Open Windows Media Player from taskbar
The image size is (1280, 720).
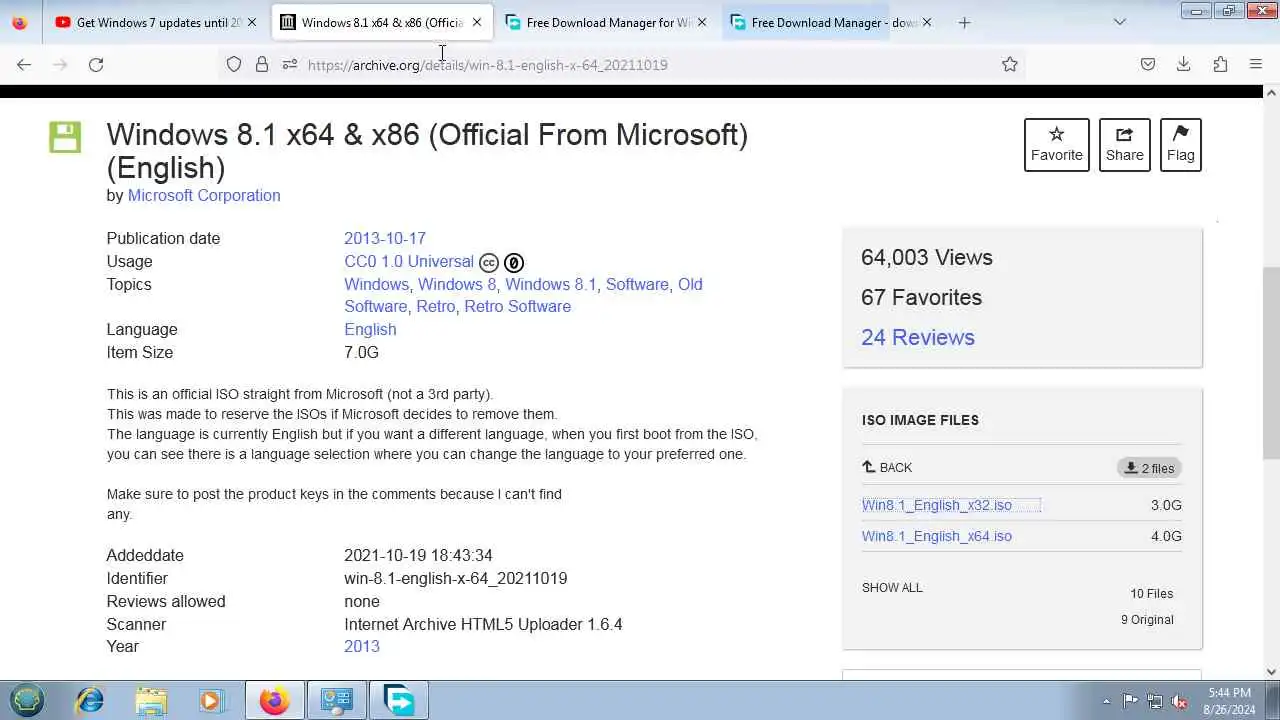click(x=211, y=700)
